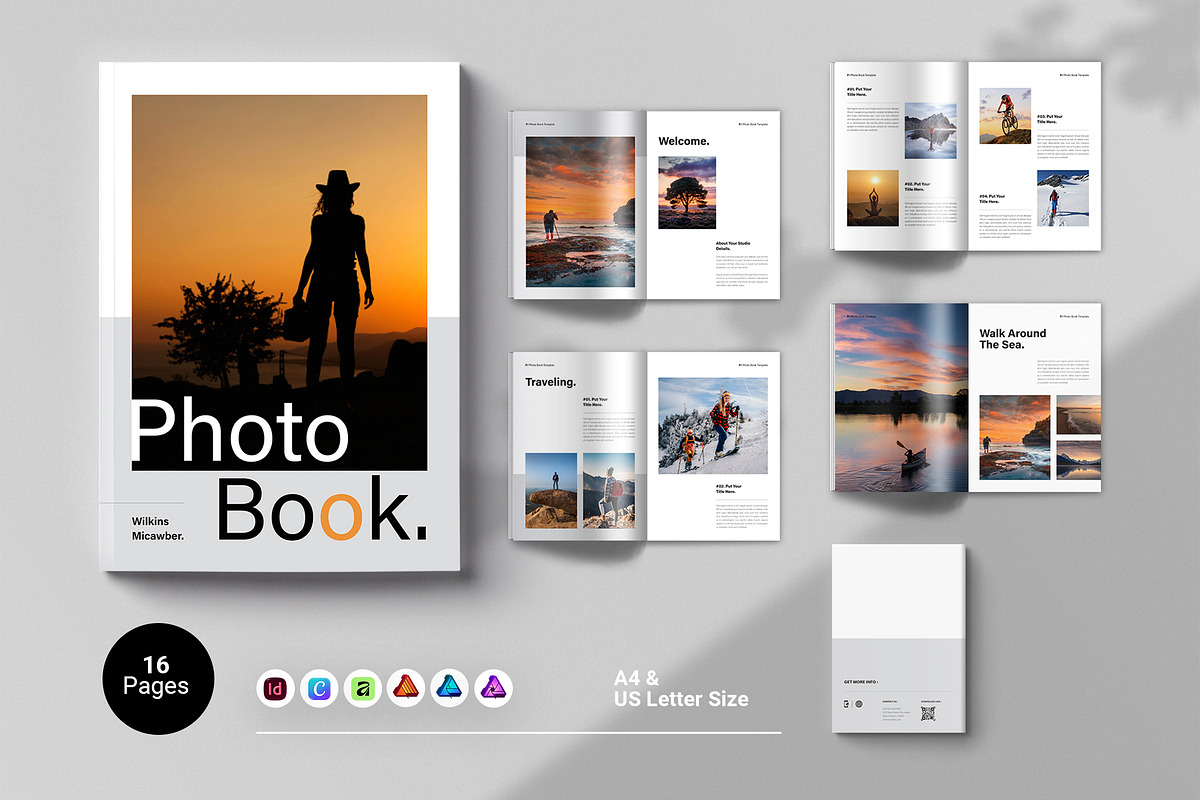
Task: Select the cover silhouette woman photo
Action: click(x=280, y=283)
